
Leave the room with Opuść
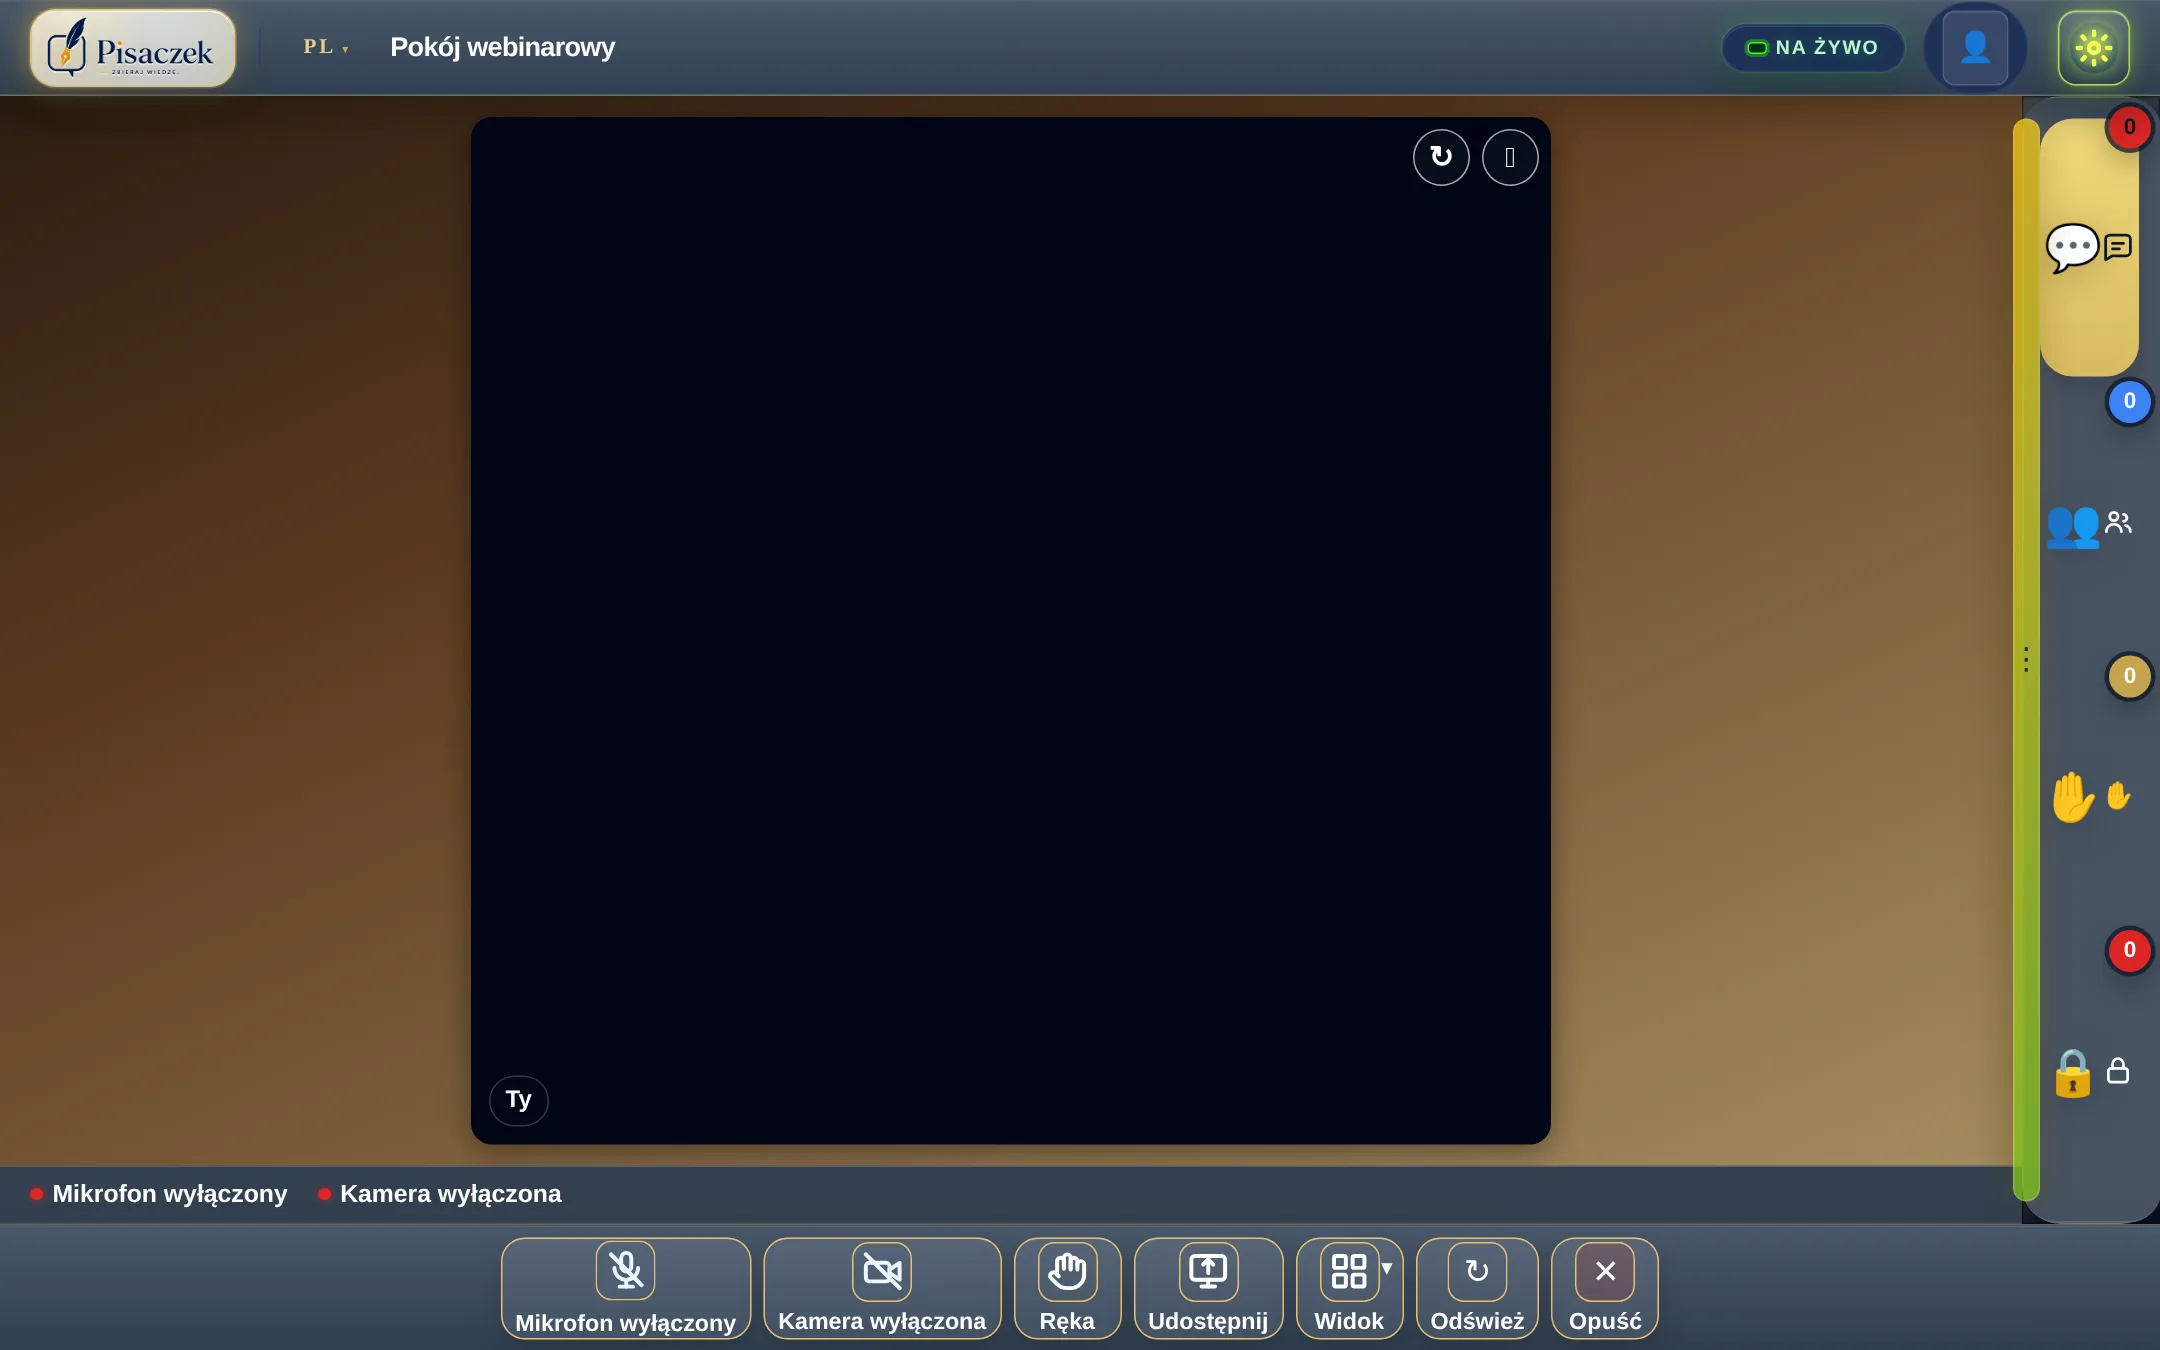point(1605,1289)
